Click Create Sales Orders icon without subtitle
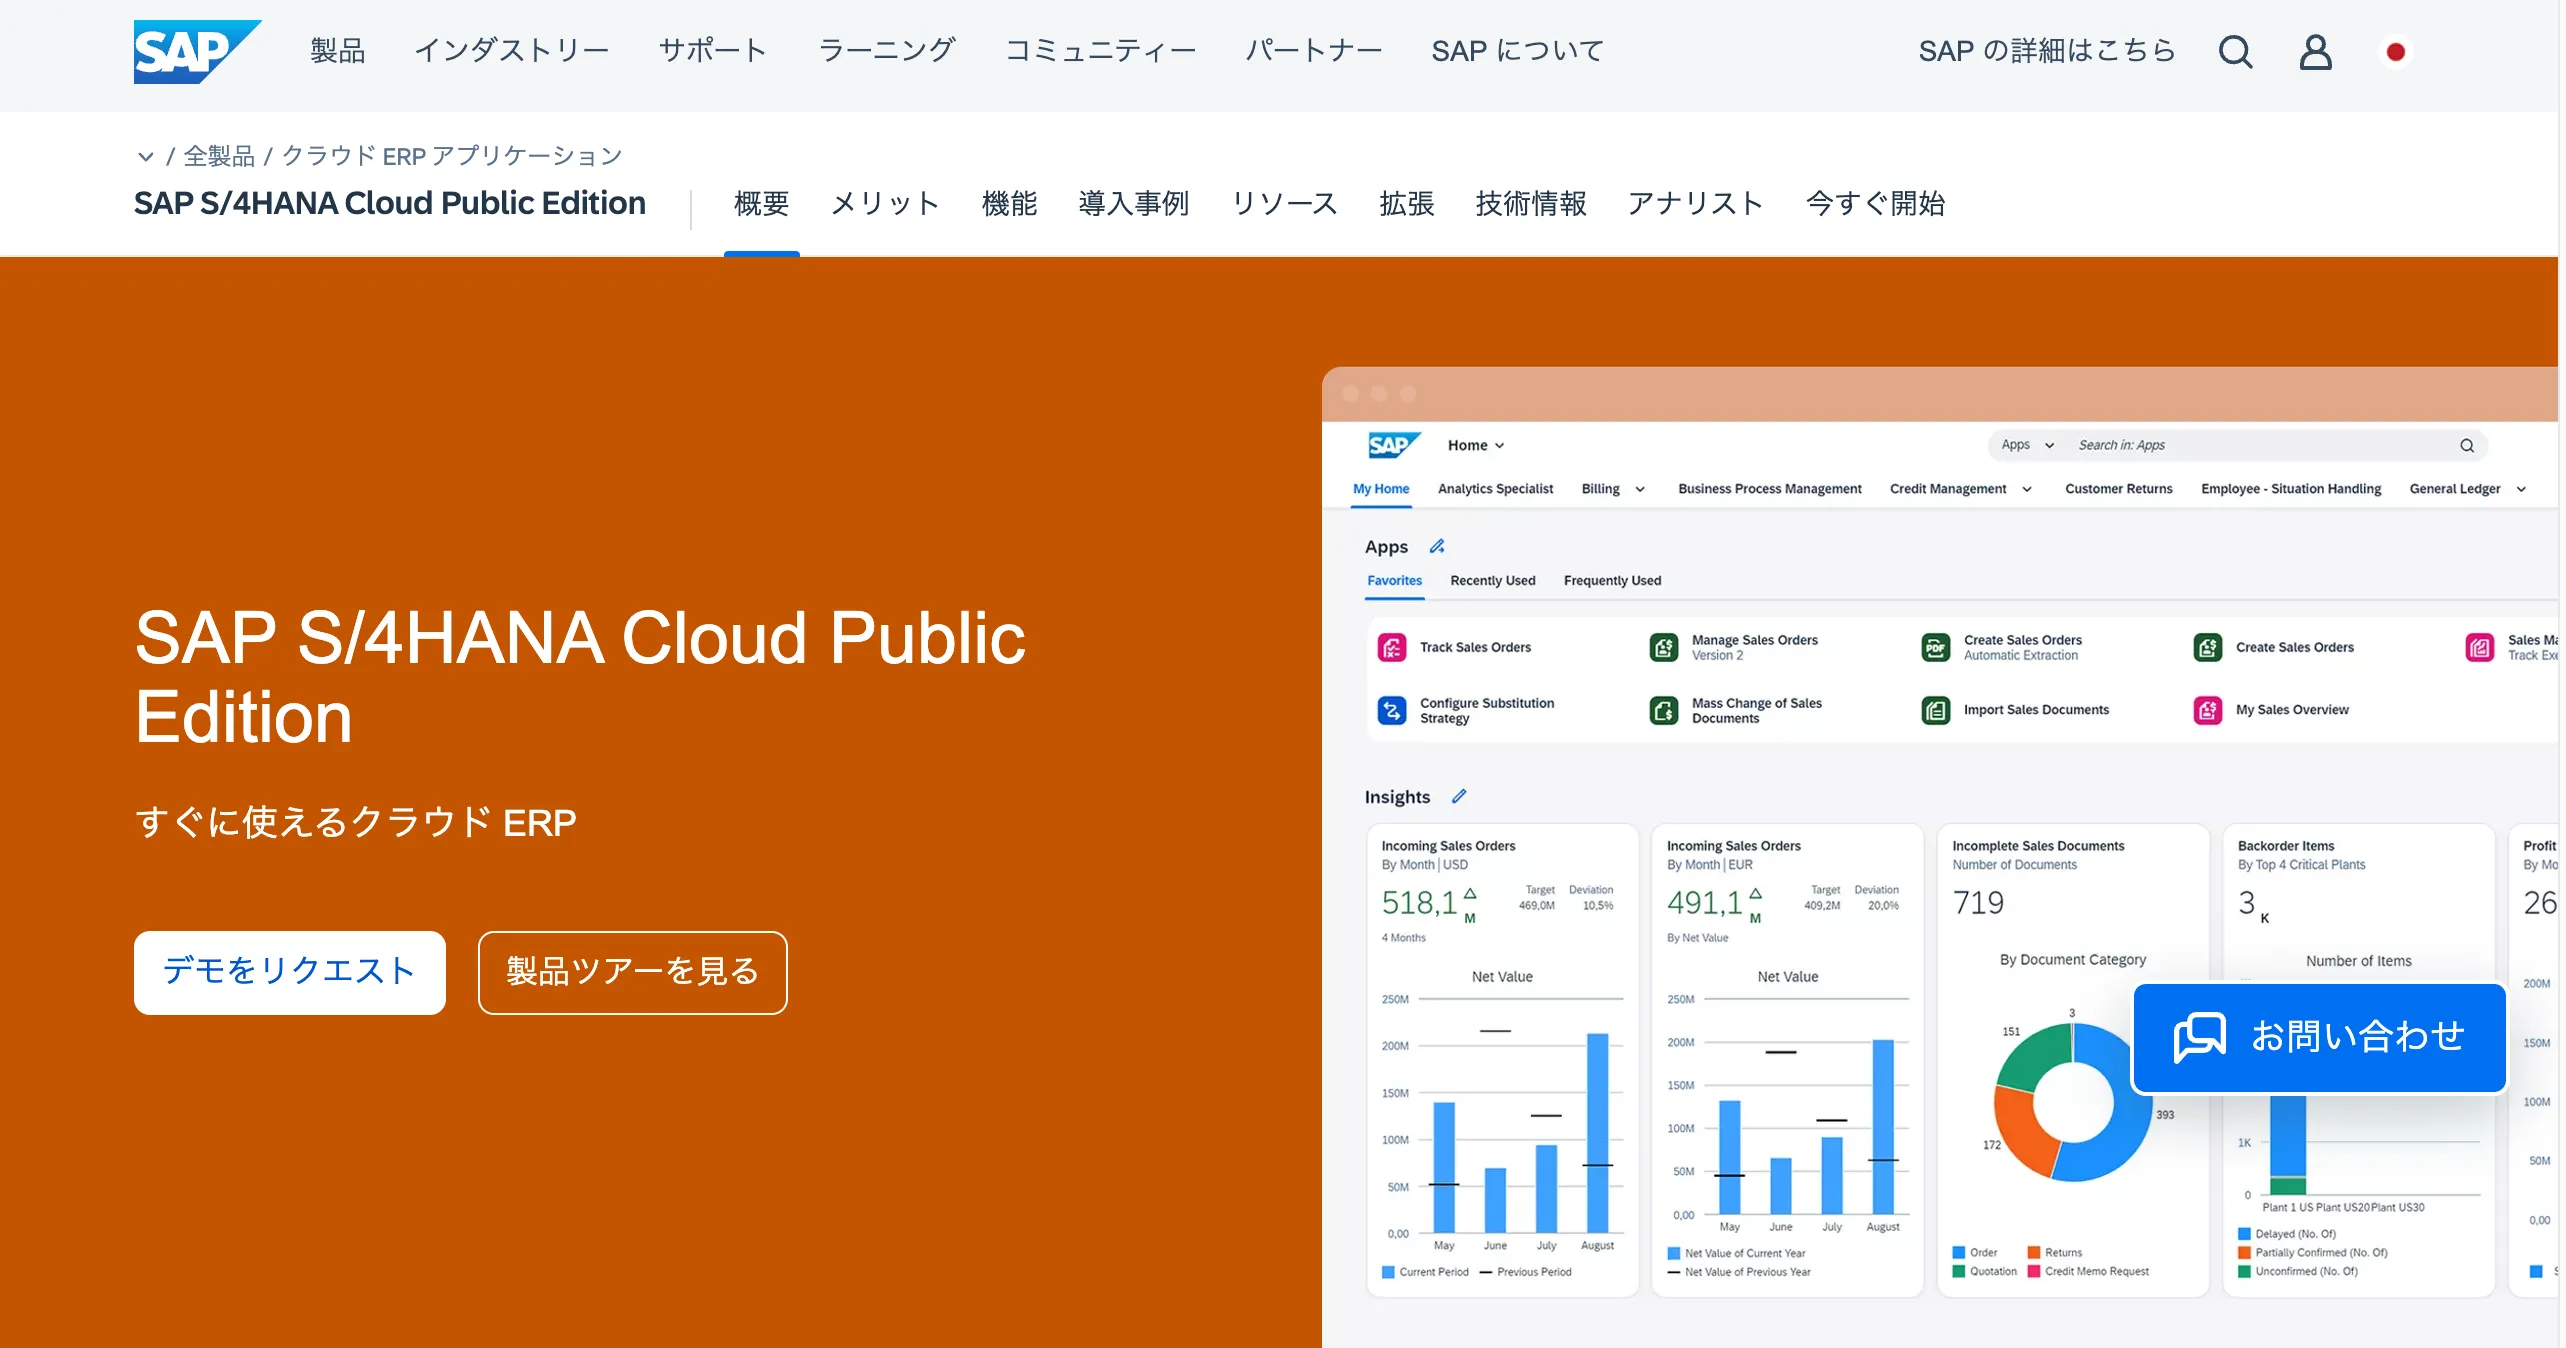The width and height of the screenshot is (2566, 1348). pyautogui.click(x=2207, y=647)
